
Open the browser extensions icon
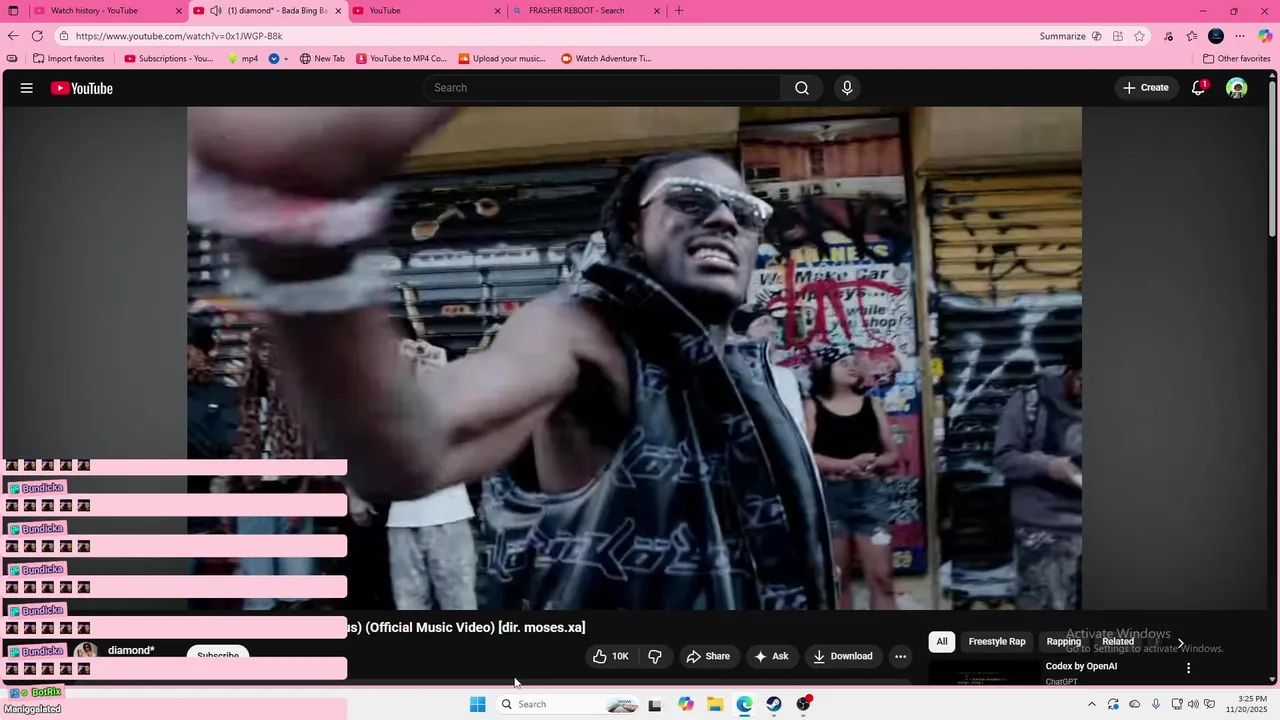click(x=1169, y=36)
